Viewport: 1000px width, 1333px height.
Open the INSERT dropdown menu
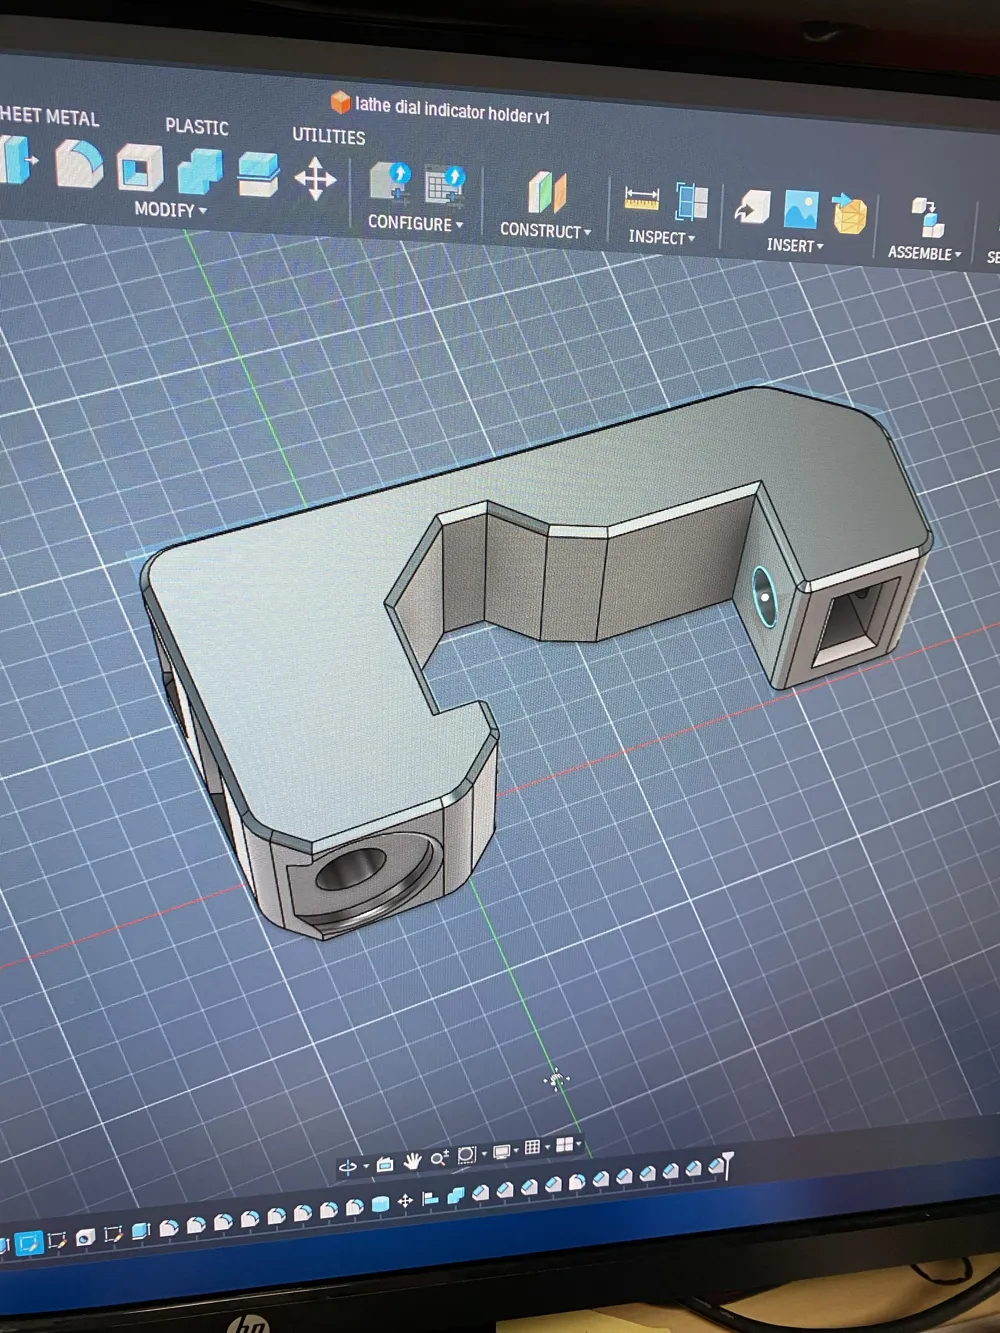(795, 245)
